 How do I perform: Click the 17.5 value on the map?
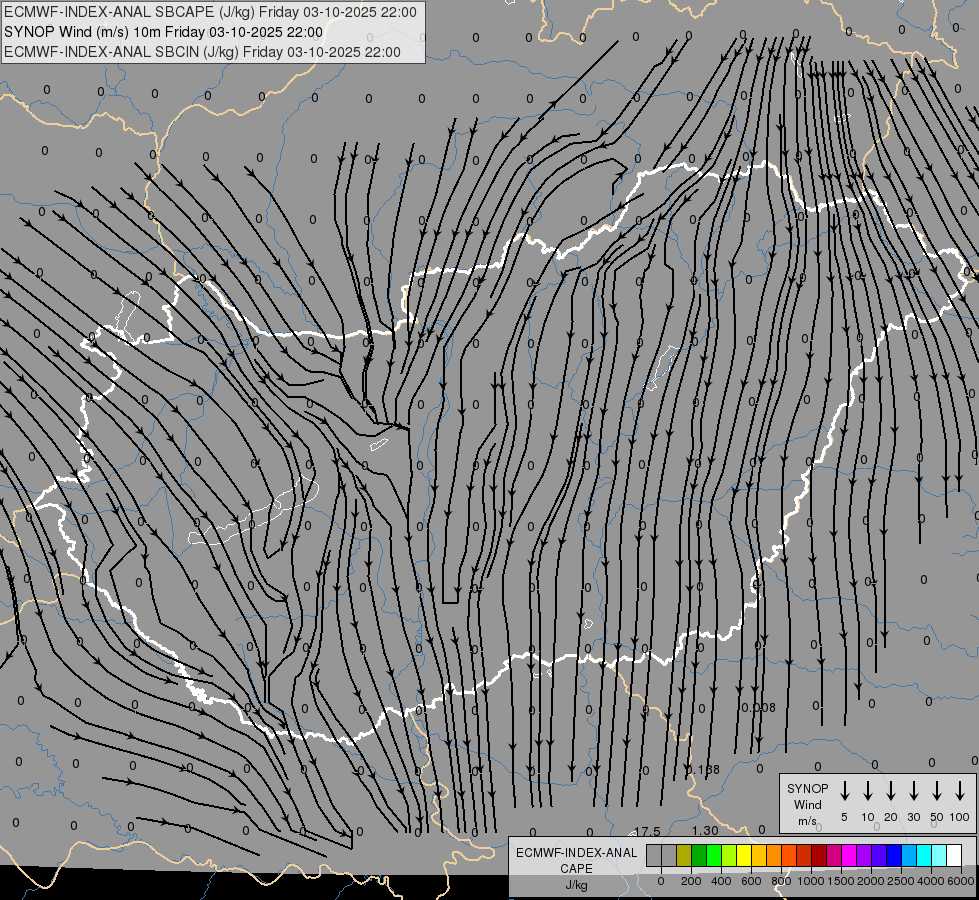[x=647, y=831]
